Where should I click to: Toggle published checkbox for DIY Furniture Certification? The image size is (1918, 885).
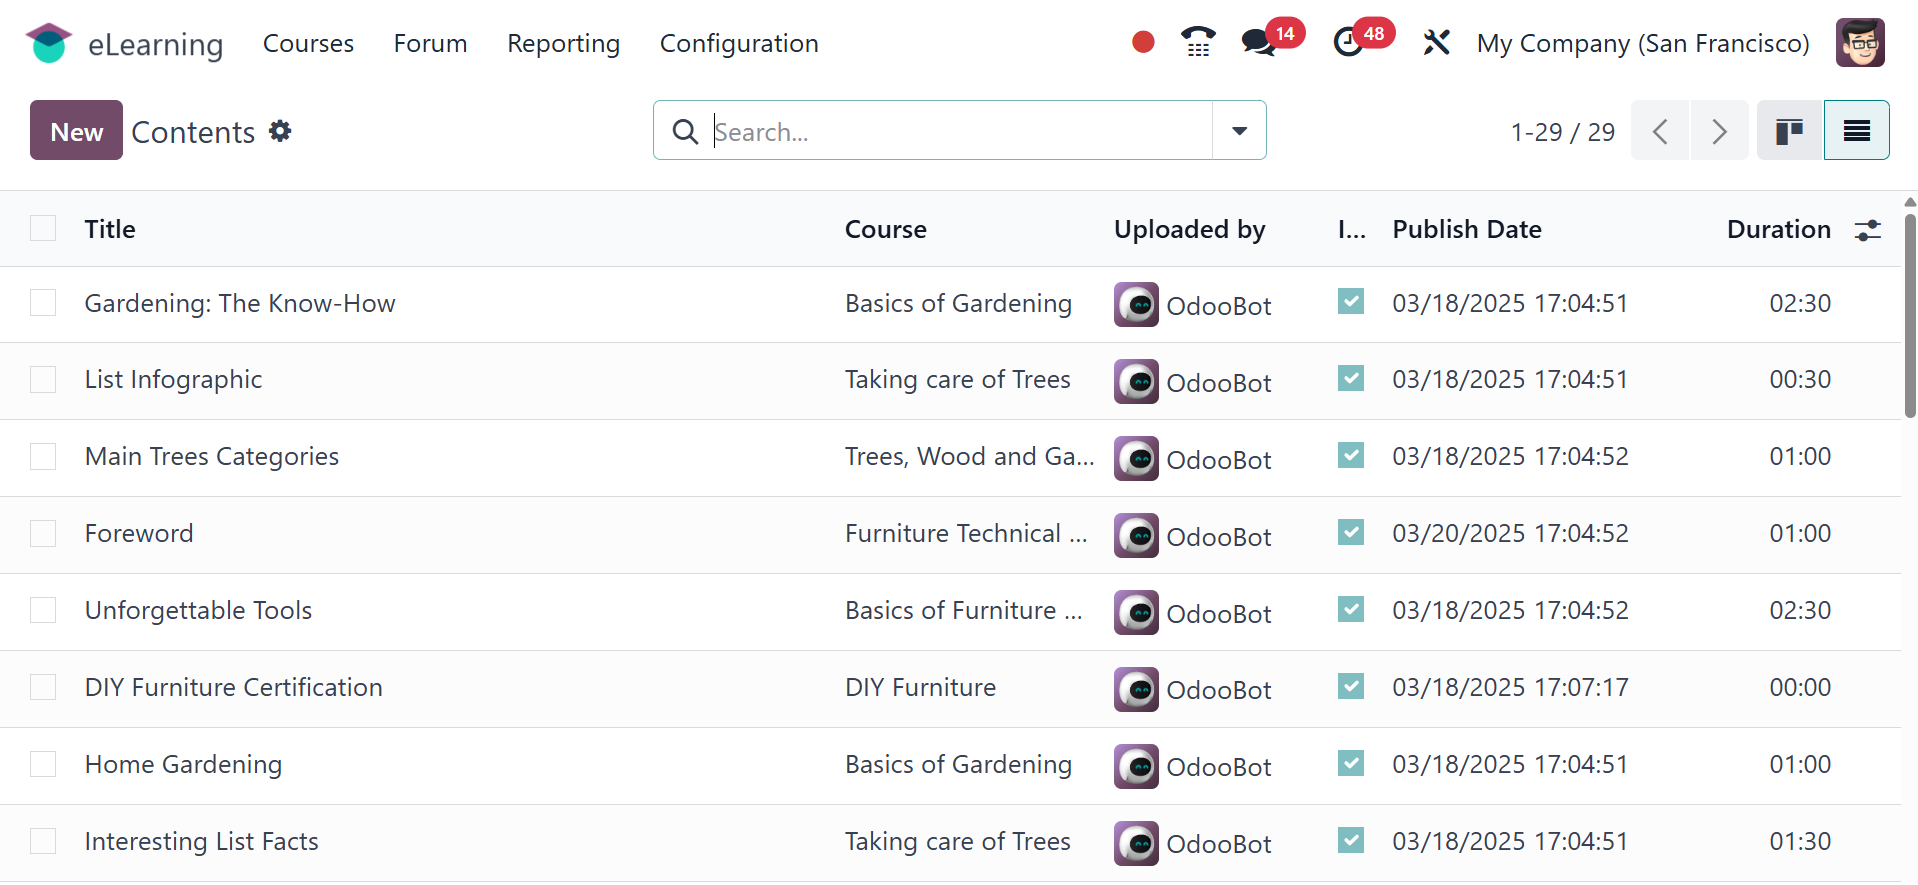(x=1351, y=685)
